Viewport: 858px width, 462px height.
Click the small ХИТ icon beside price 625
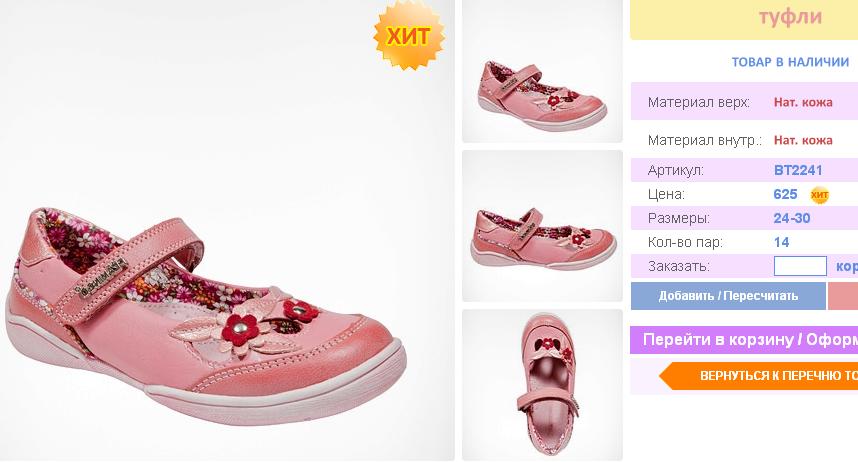pos(819,195)
